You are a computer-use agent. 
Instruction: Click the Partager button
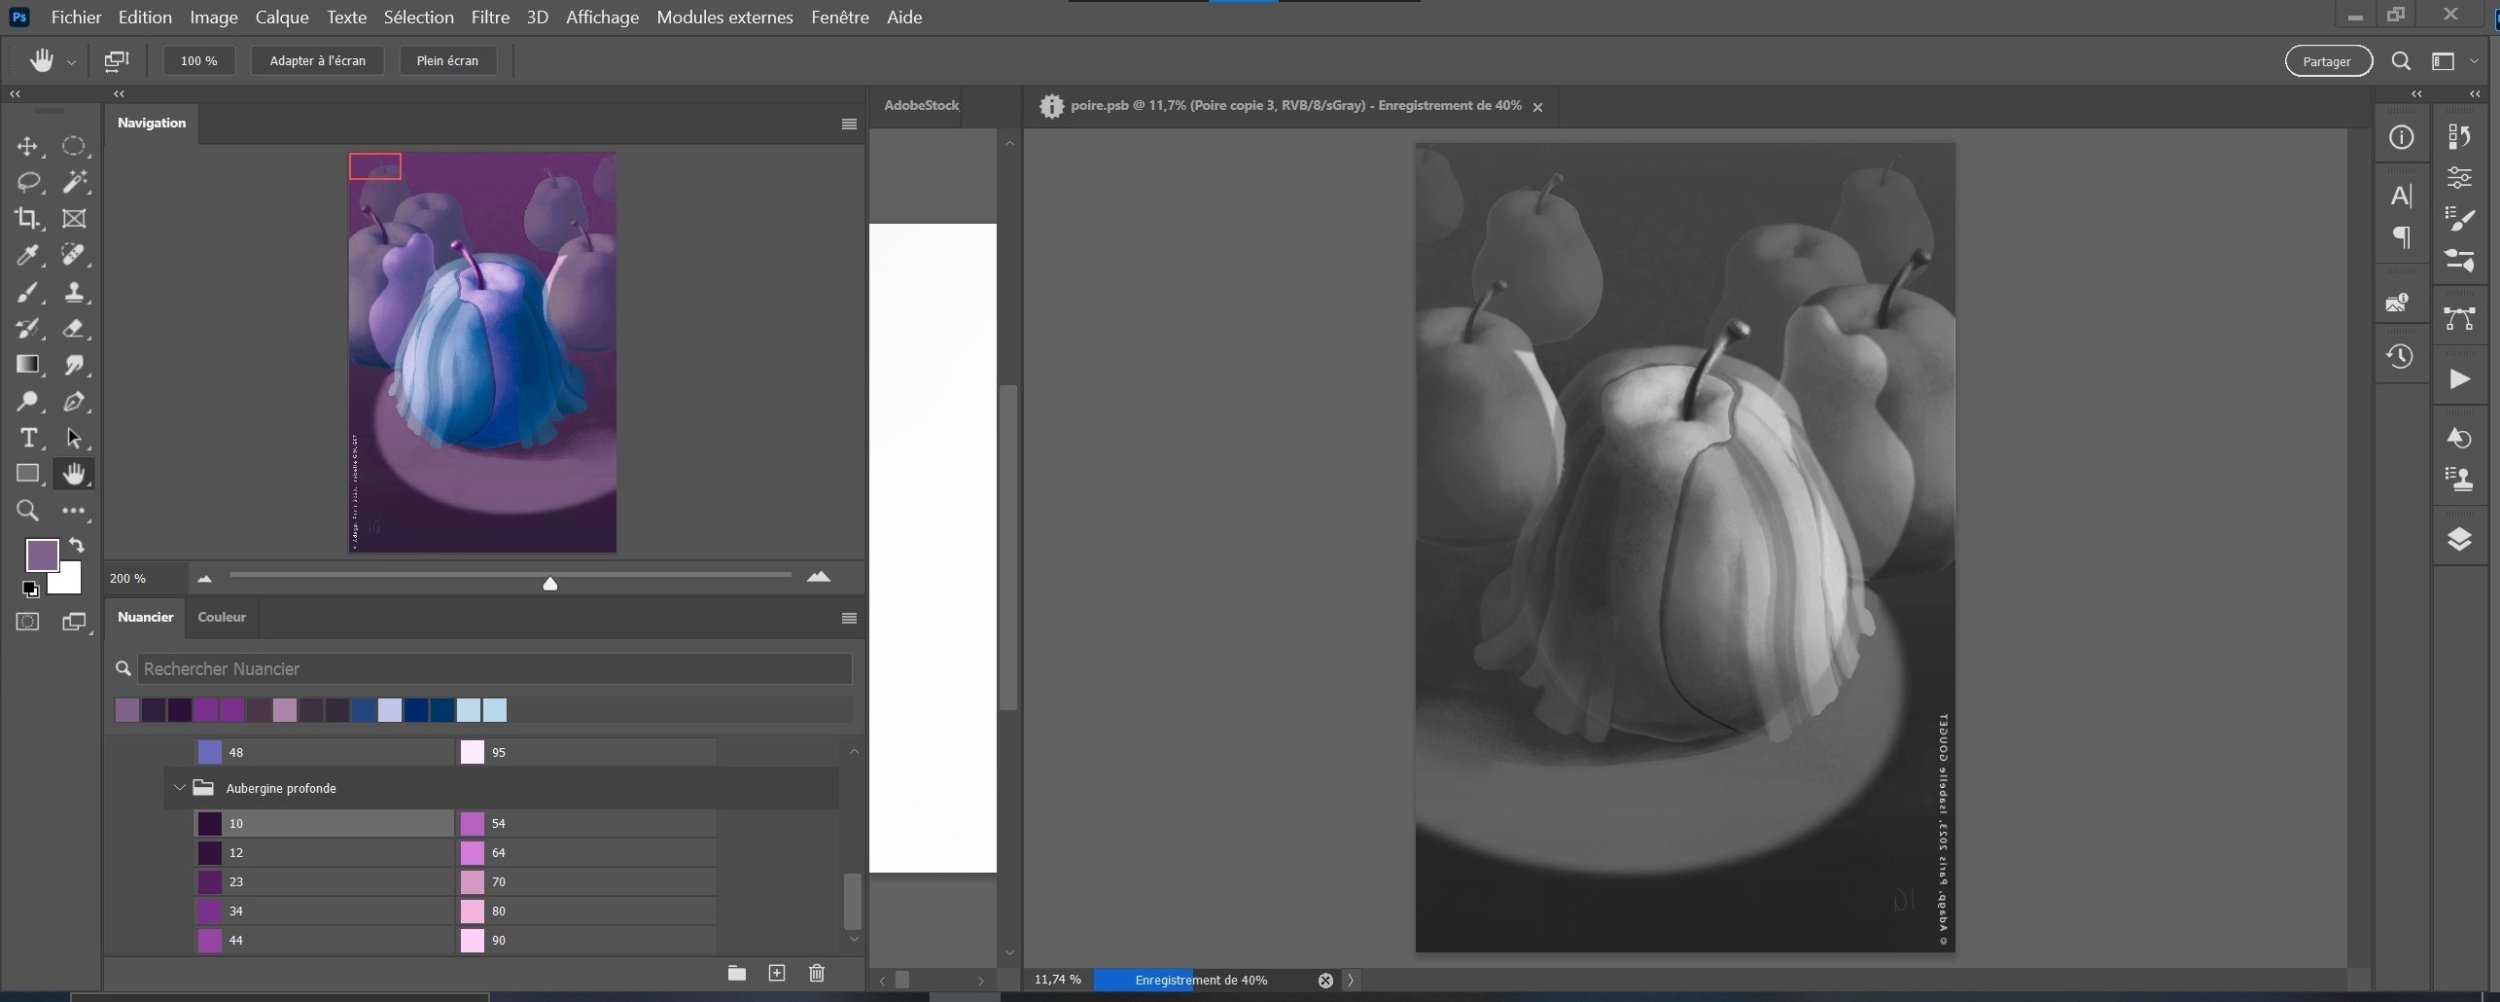(2327, 61)
